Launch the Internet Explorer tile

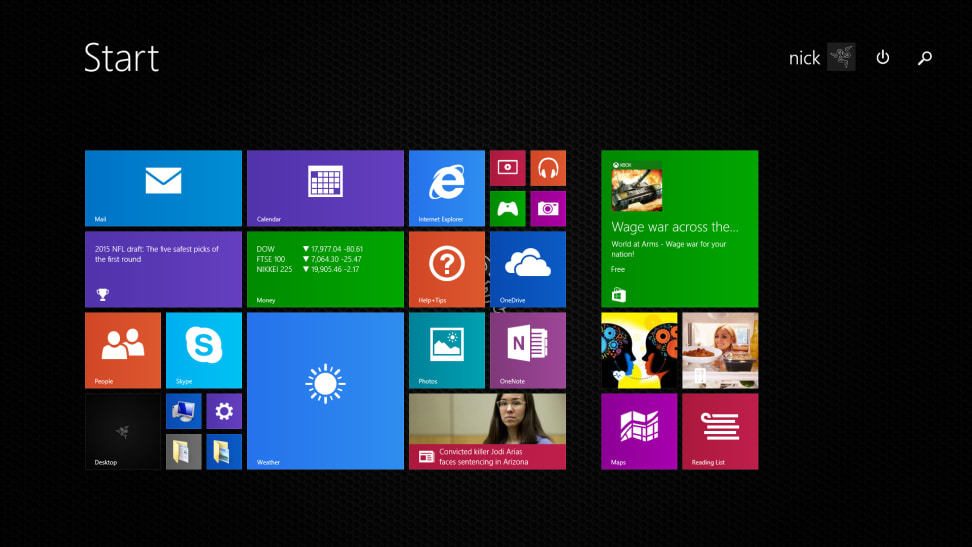pyautogui.click(x=447, y=188)
